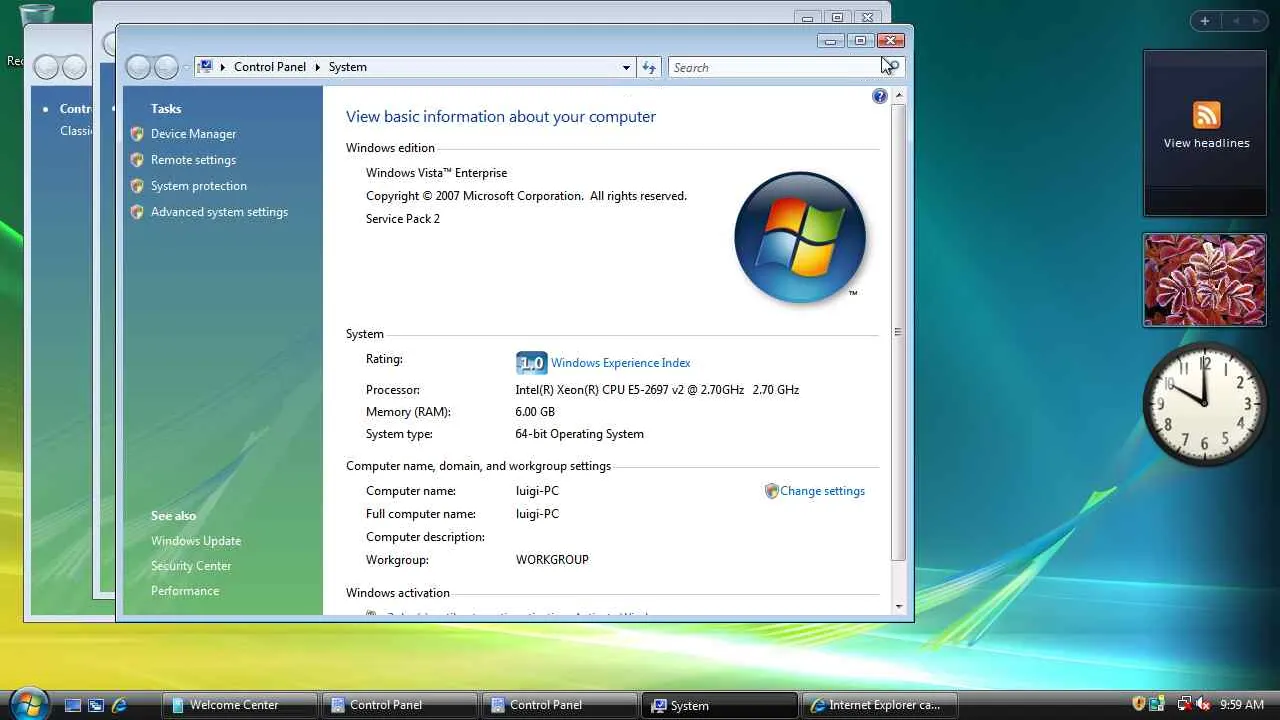Open Security Center under See also
1280x720 pixels.
[191, 566]
